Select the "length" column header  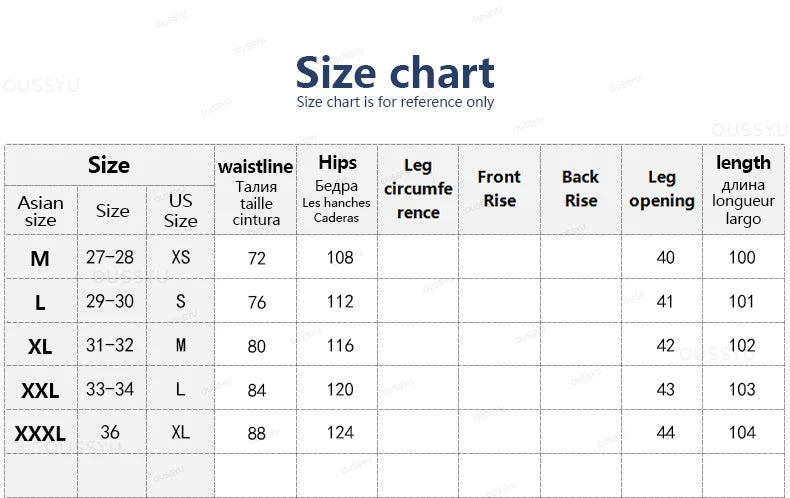point(743,163)
